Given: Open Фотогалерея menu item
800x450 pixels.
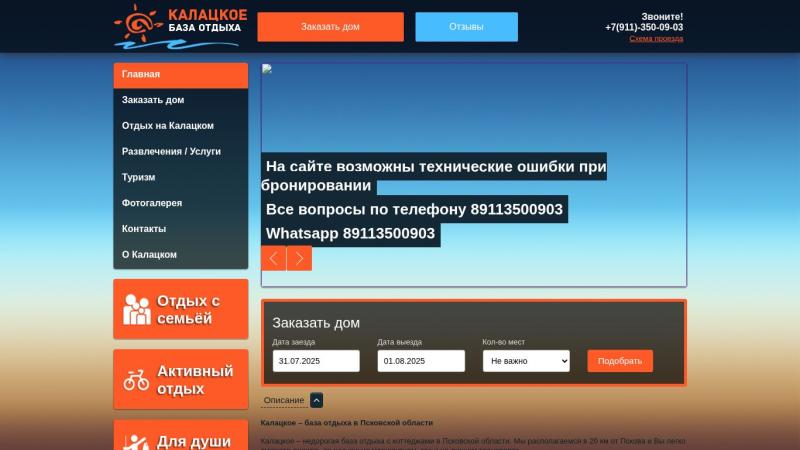Looking at the screenshot, I should tap(181, 203).
